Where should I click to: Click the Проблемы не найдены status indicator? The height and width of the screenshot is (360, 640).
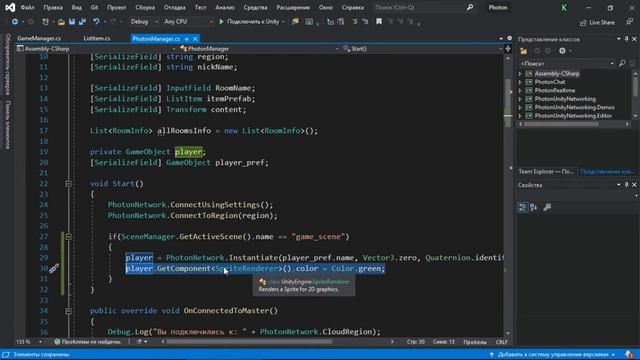pyautogui.click(x=88, y=342)
